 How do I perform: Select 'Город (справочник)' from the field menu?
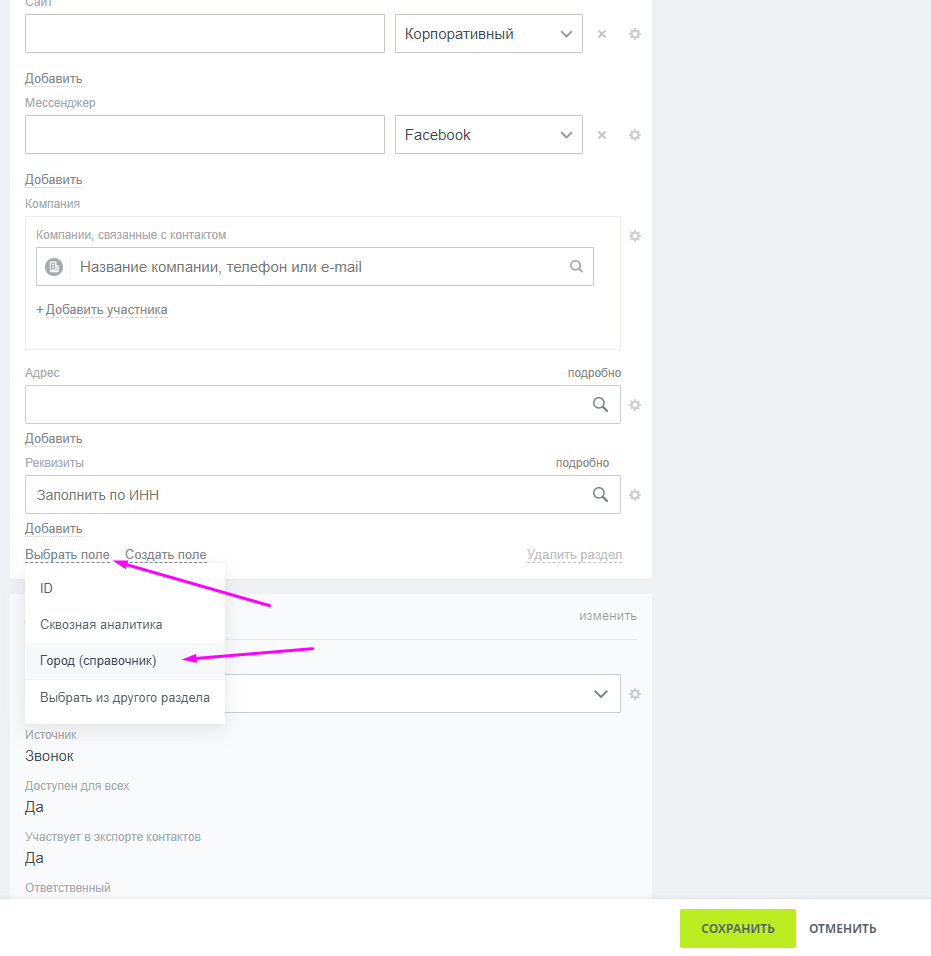coord(98,661)
